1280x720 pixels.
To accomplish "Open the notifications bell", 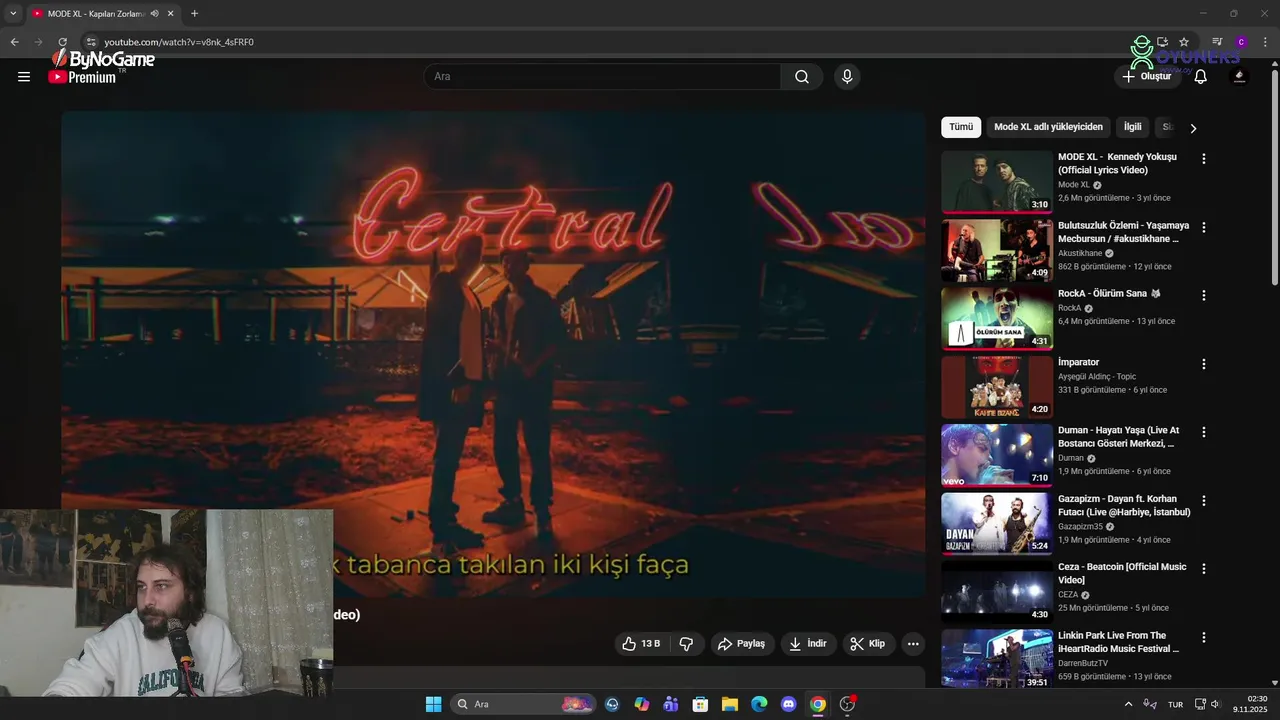I will coord(1201,77).
